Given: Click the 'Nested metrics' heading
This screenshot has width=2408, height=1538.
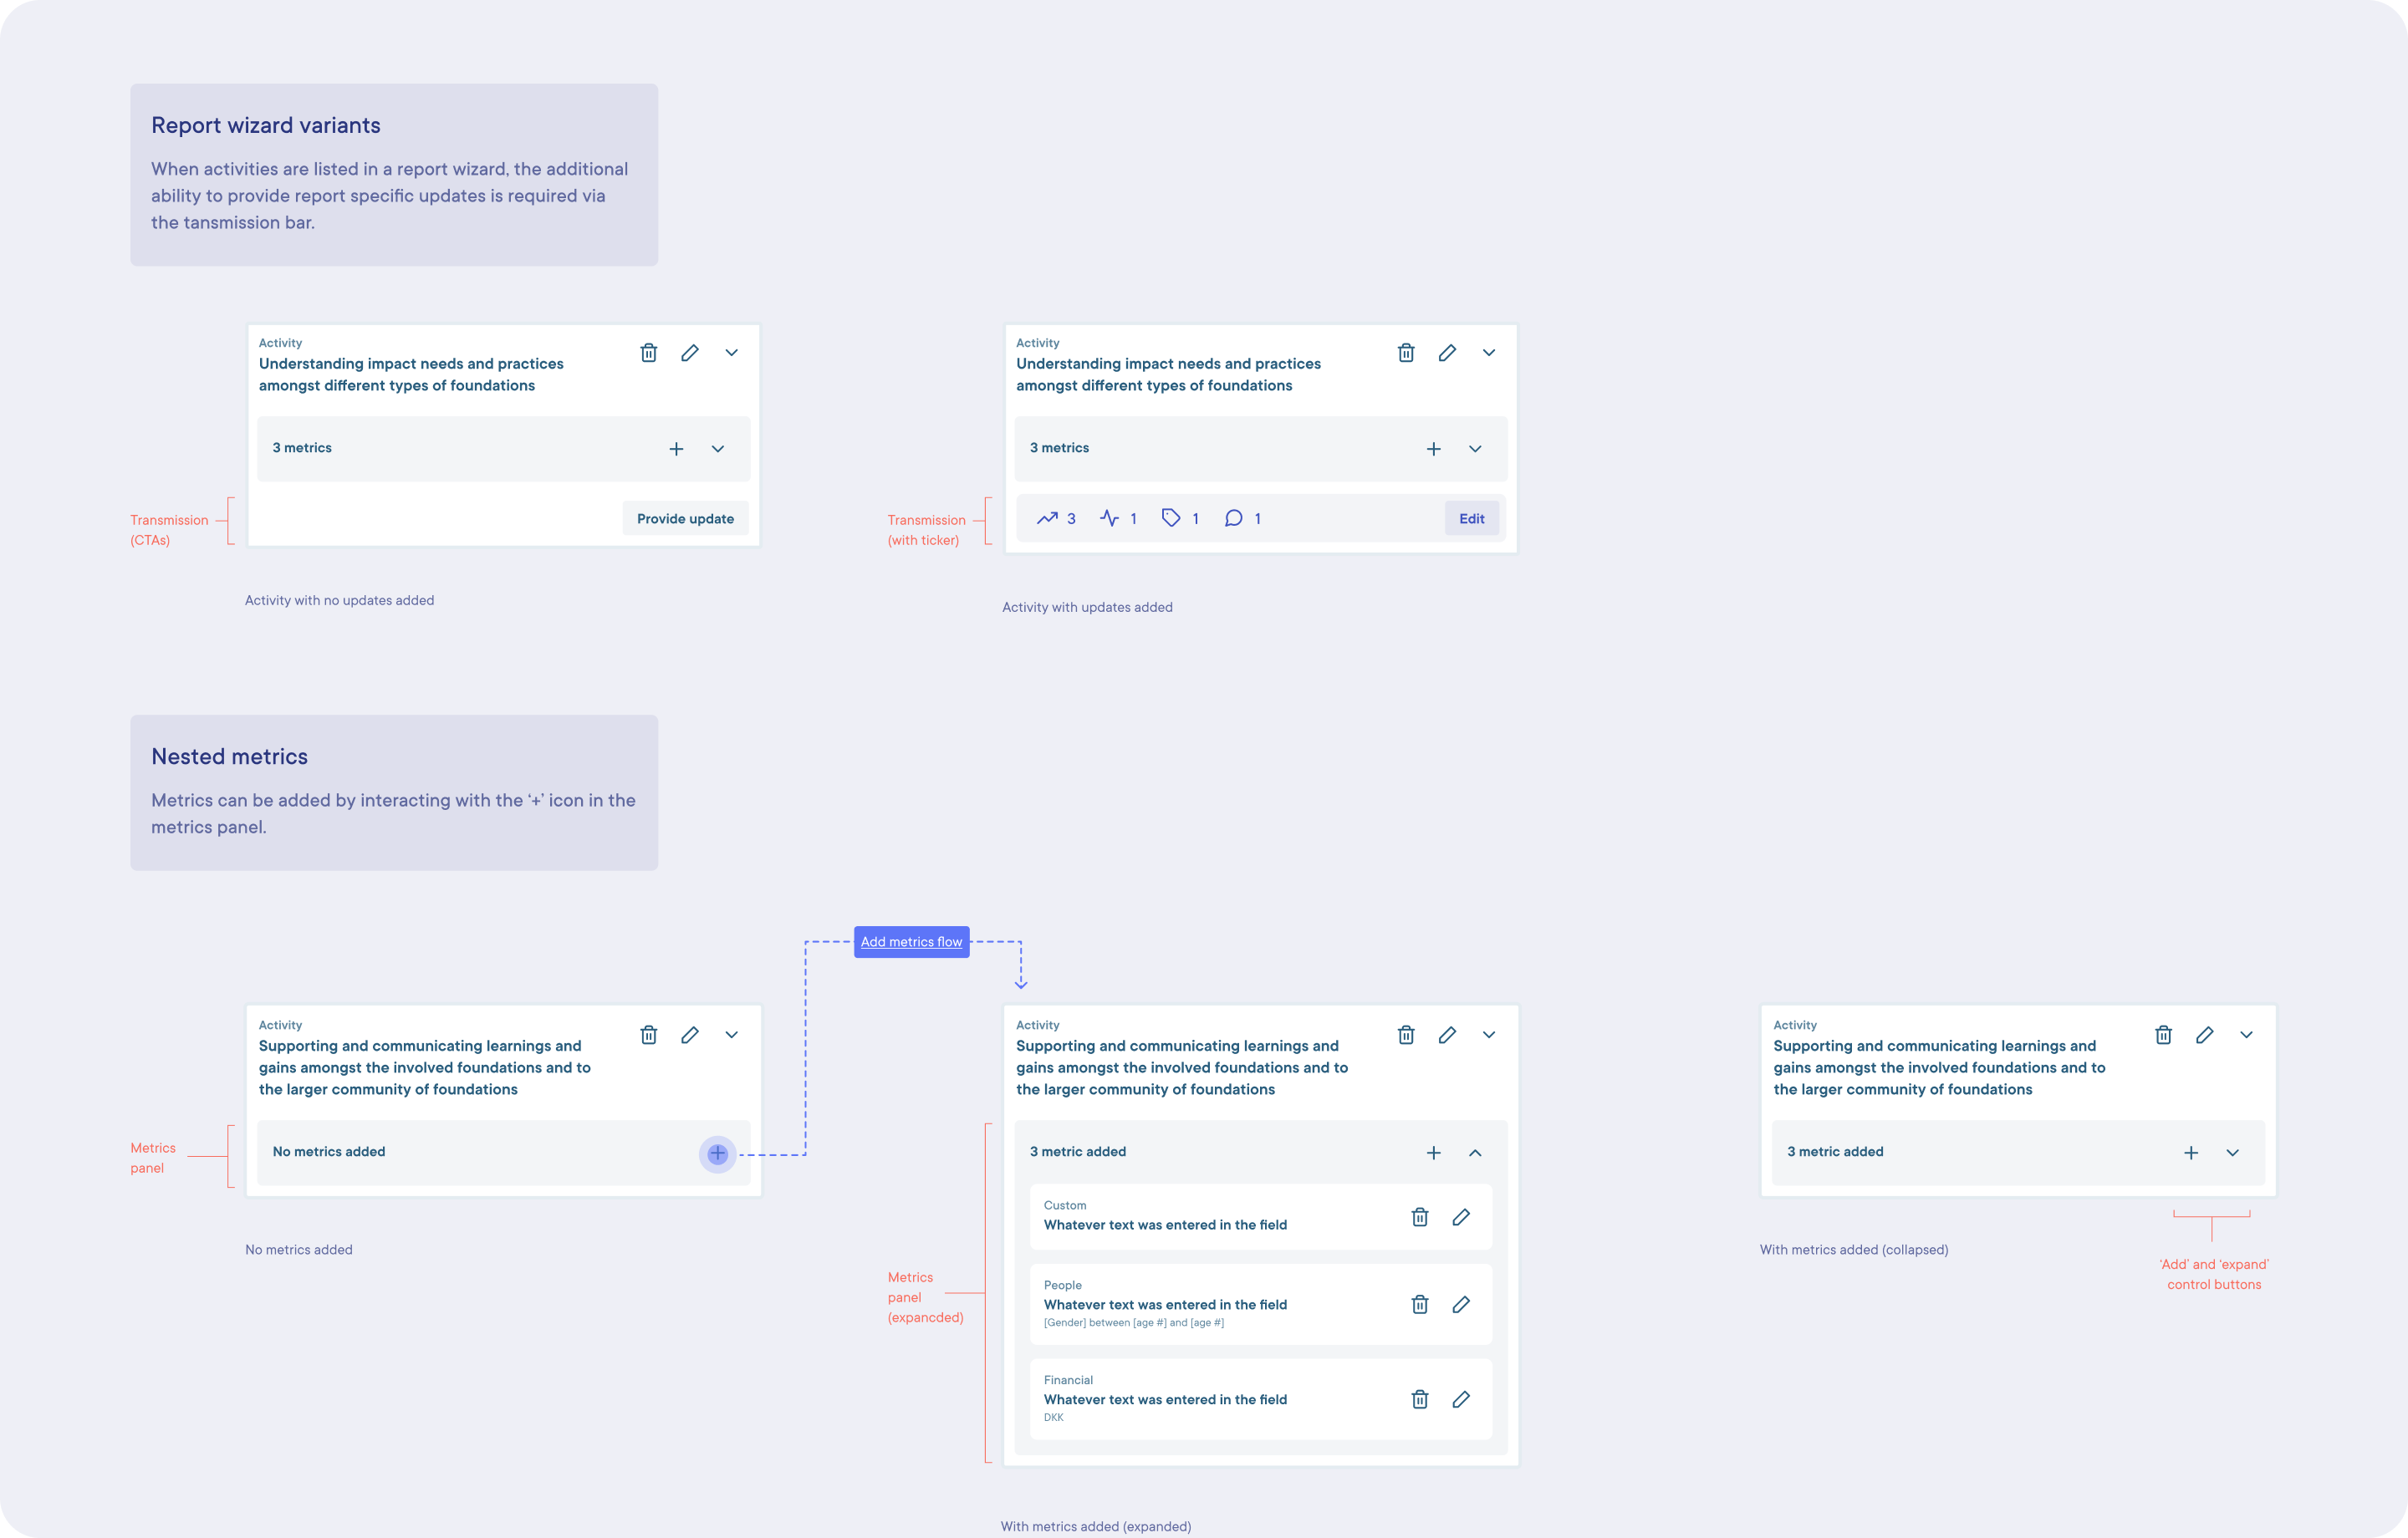Looking at the screenshot, I should pos(230,757).
